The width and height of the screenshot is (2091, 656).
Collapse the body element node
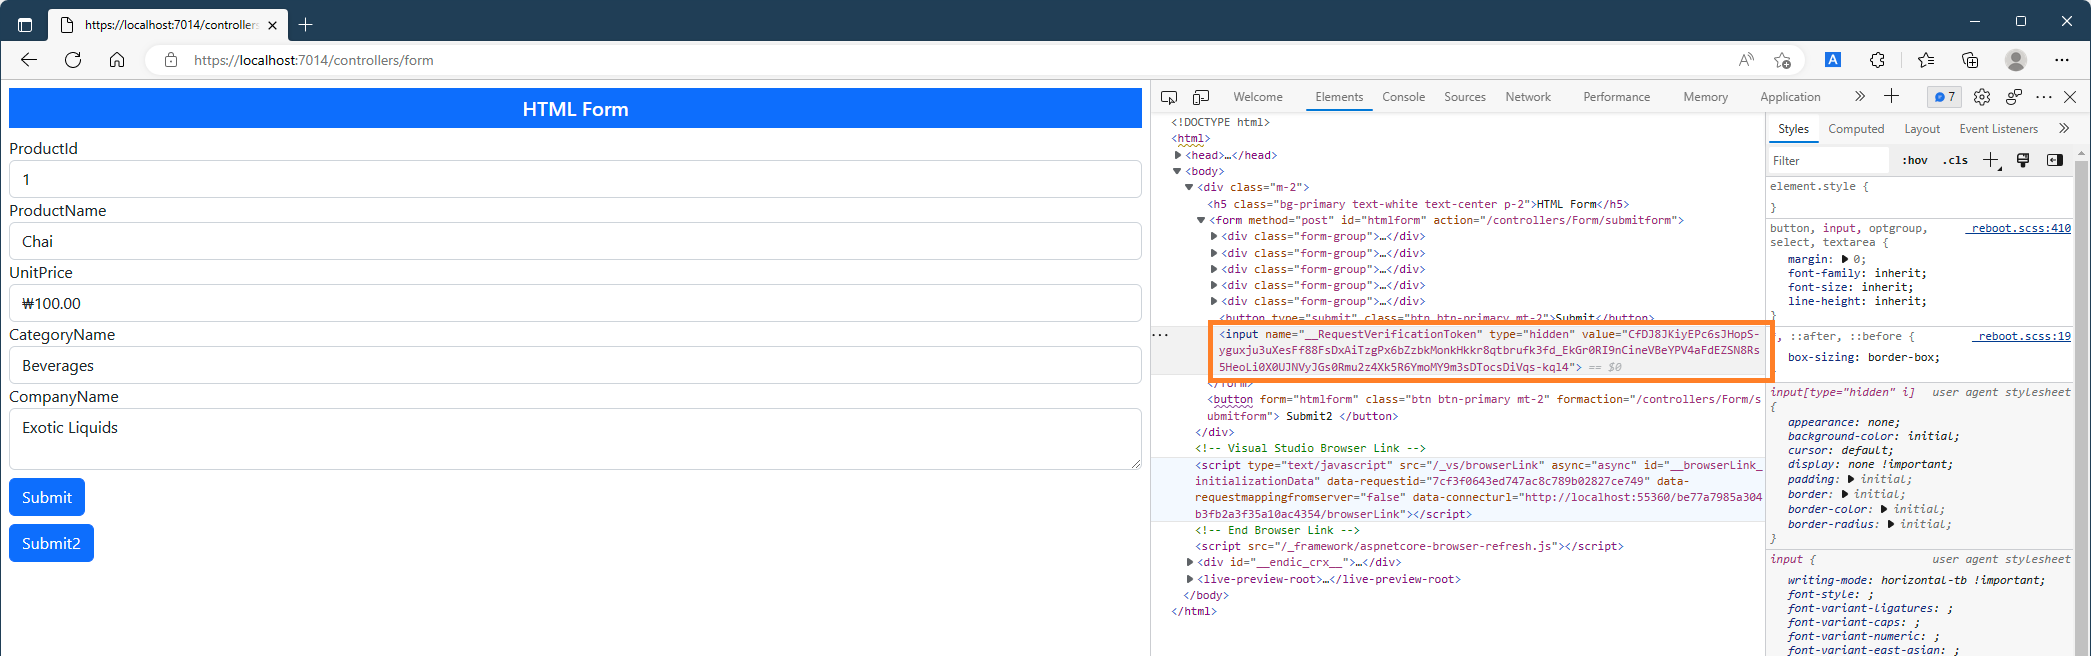pos(1178,171)
